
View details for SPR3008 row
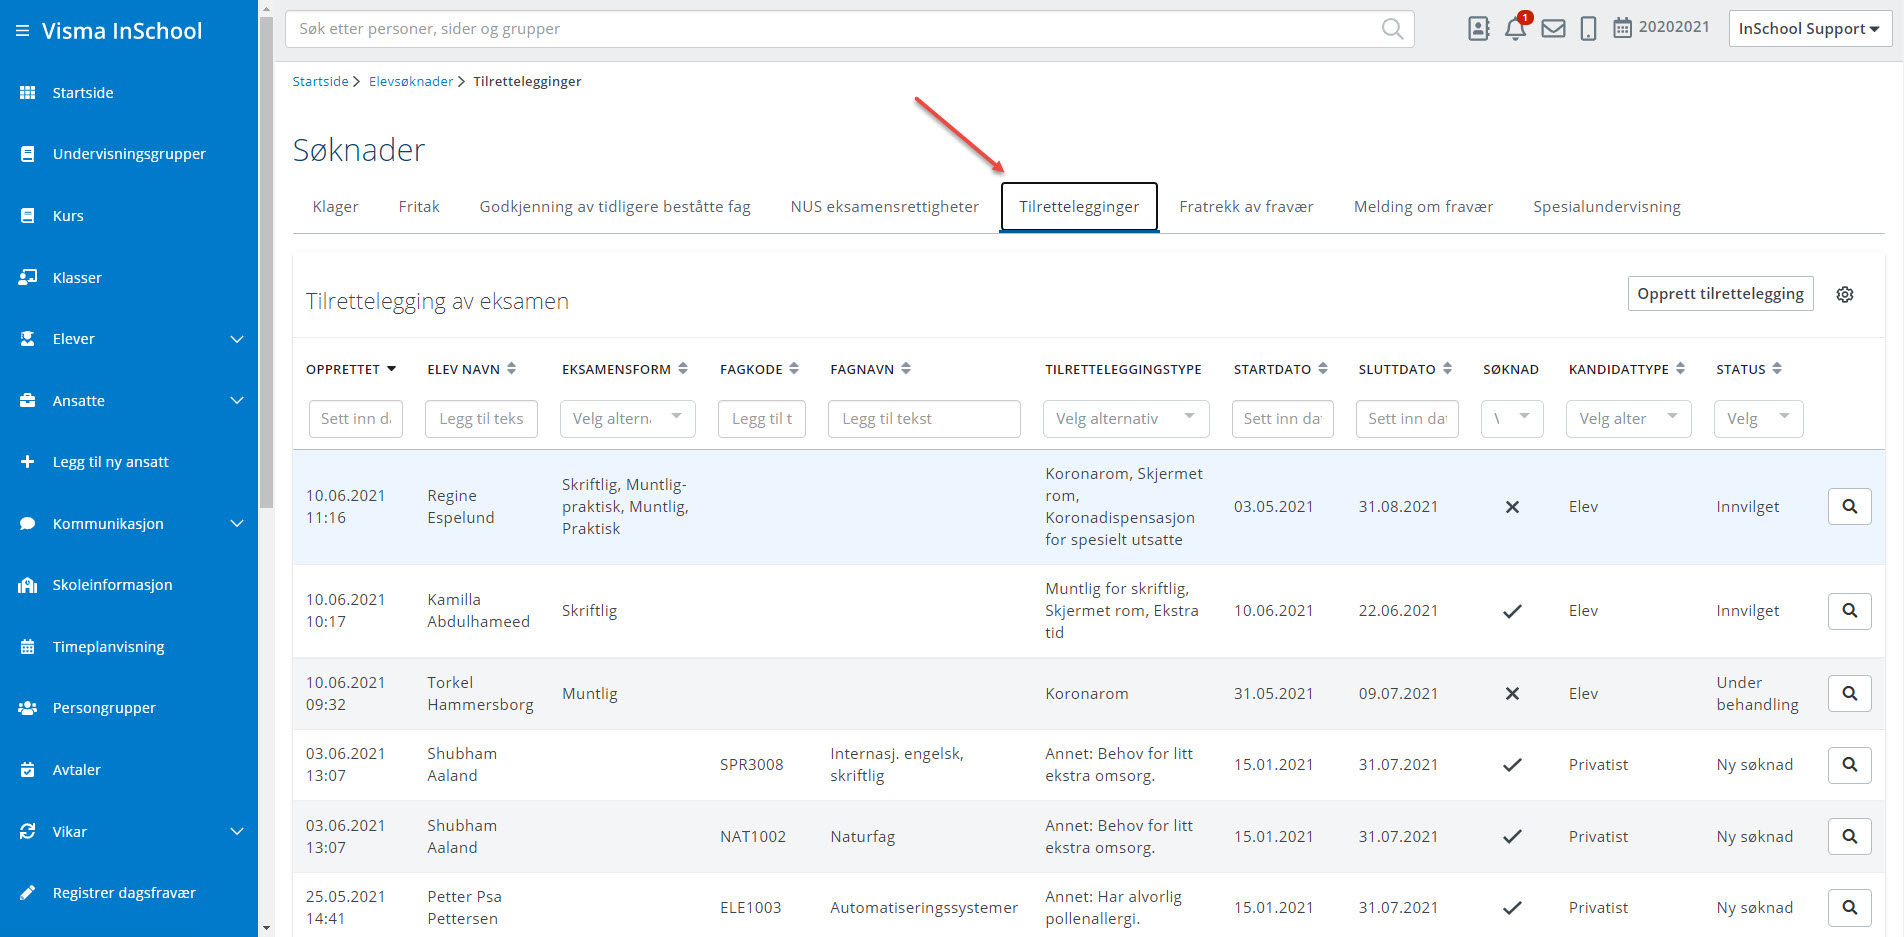(x=1849, y=765)
